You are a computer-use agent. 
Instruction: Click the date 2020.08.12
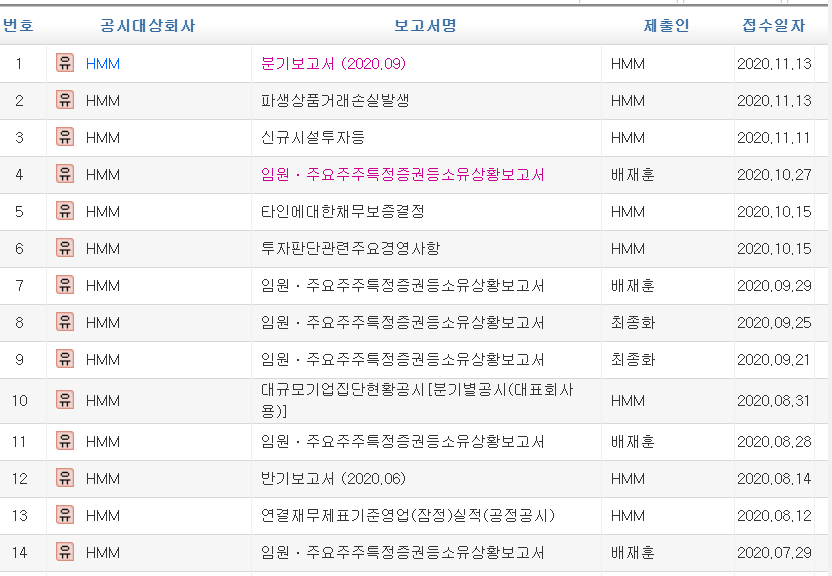point(774,516)
